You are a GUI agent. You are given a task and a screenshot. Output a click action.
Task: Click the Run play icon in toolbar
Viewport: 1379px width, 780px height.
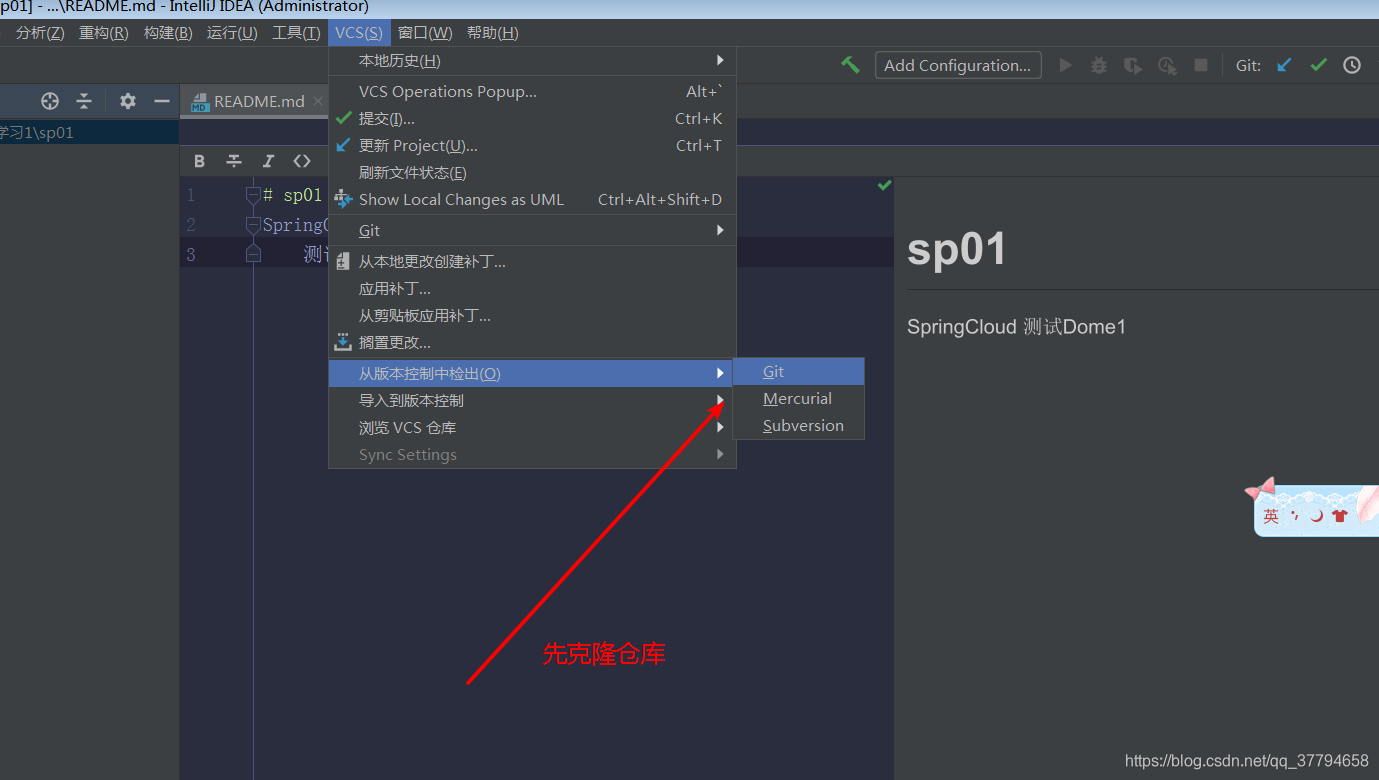[x=1066, y=65]
